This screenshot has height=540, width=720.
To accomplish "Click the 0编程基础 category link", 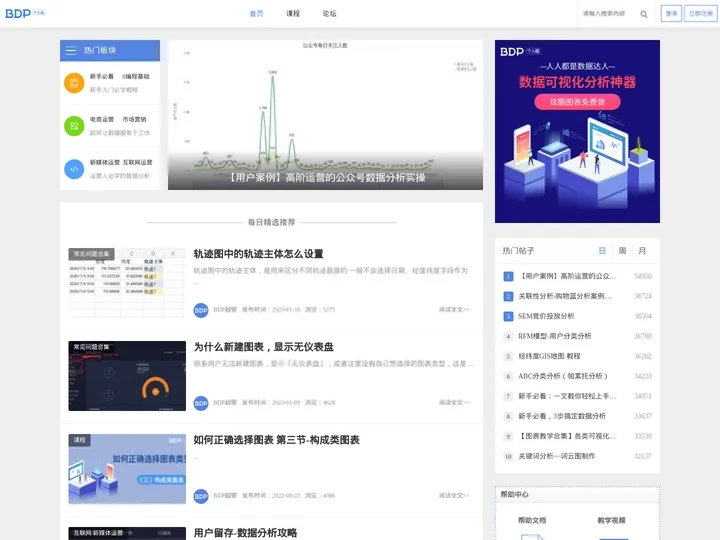I will 135,76.
